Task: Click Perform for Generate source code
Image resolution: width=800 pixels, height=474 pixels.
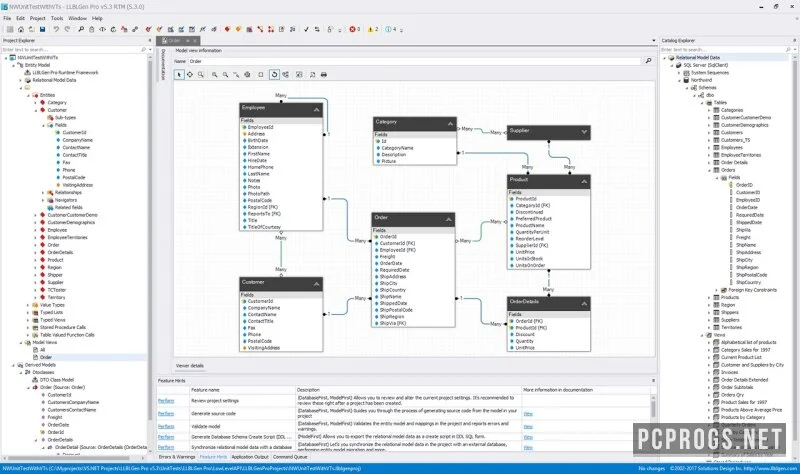Action: point(166,413)
